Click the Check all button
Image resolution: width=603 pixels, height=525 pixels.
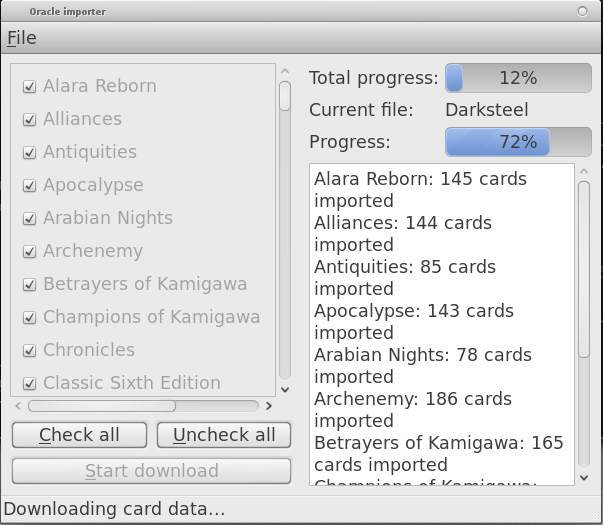click(79, 435)
